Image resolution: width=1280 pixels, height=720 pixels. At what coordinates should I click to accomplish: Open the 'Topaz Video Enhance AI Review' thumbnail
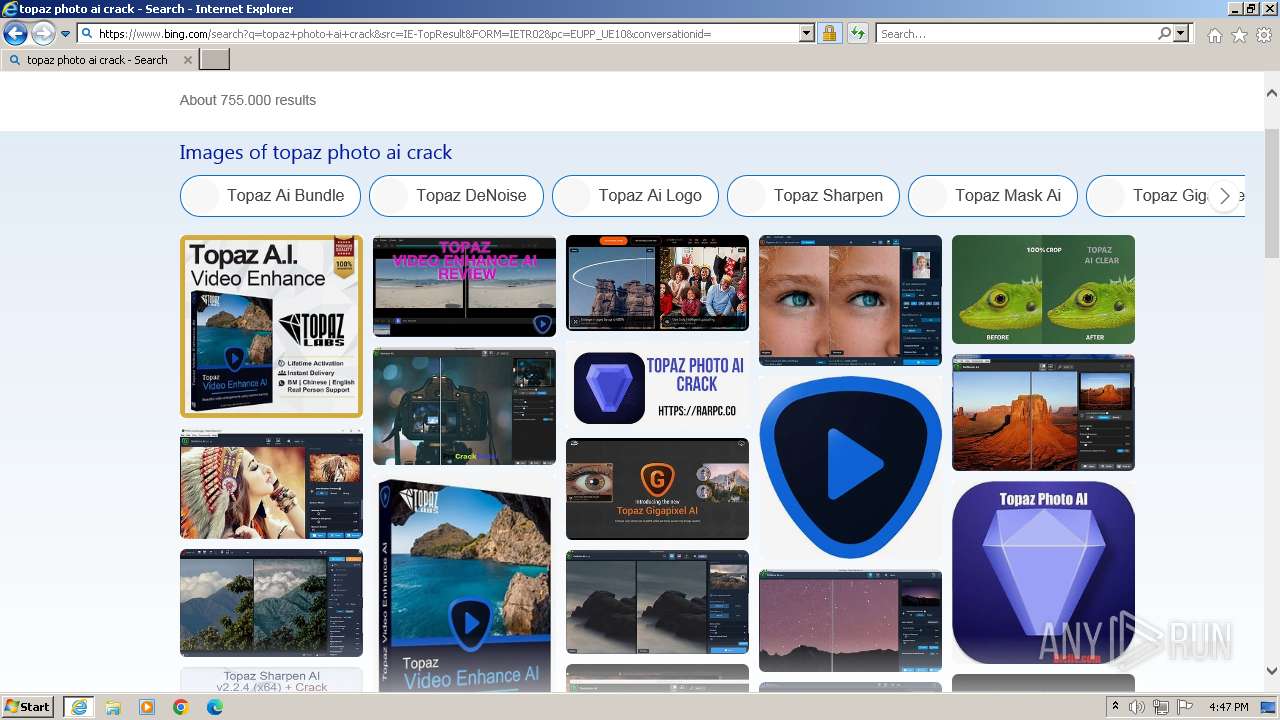tap(464, 286)
